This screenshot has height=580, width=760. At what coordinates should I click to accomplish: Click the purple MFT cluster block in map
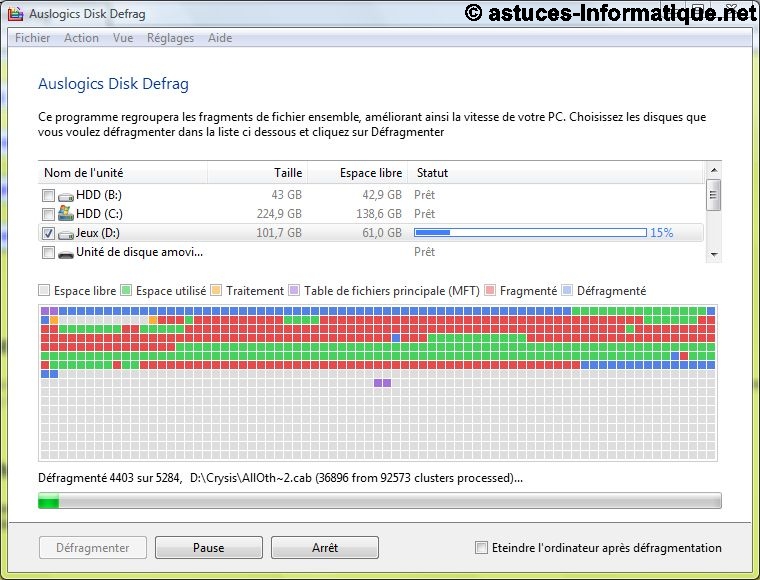(382, 383)
